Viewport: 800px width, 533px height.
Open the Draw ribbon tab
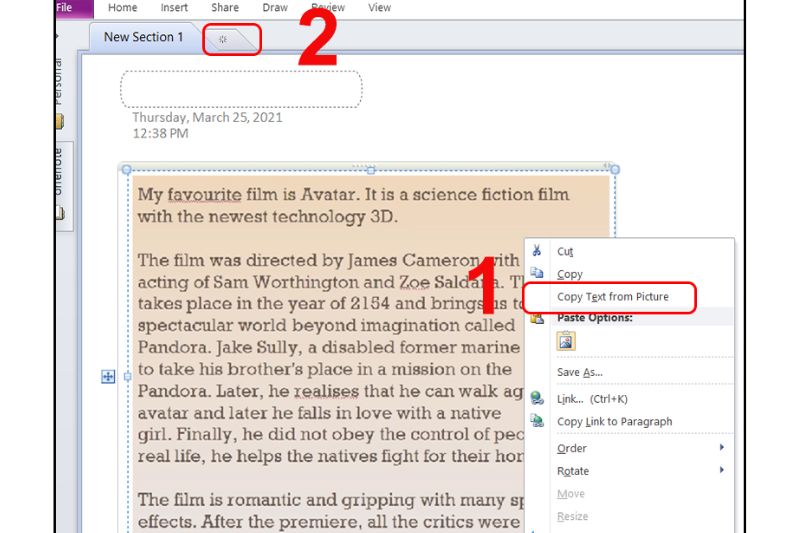pyautogui.click(x=275, y=8)
